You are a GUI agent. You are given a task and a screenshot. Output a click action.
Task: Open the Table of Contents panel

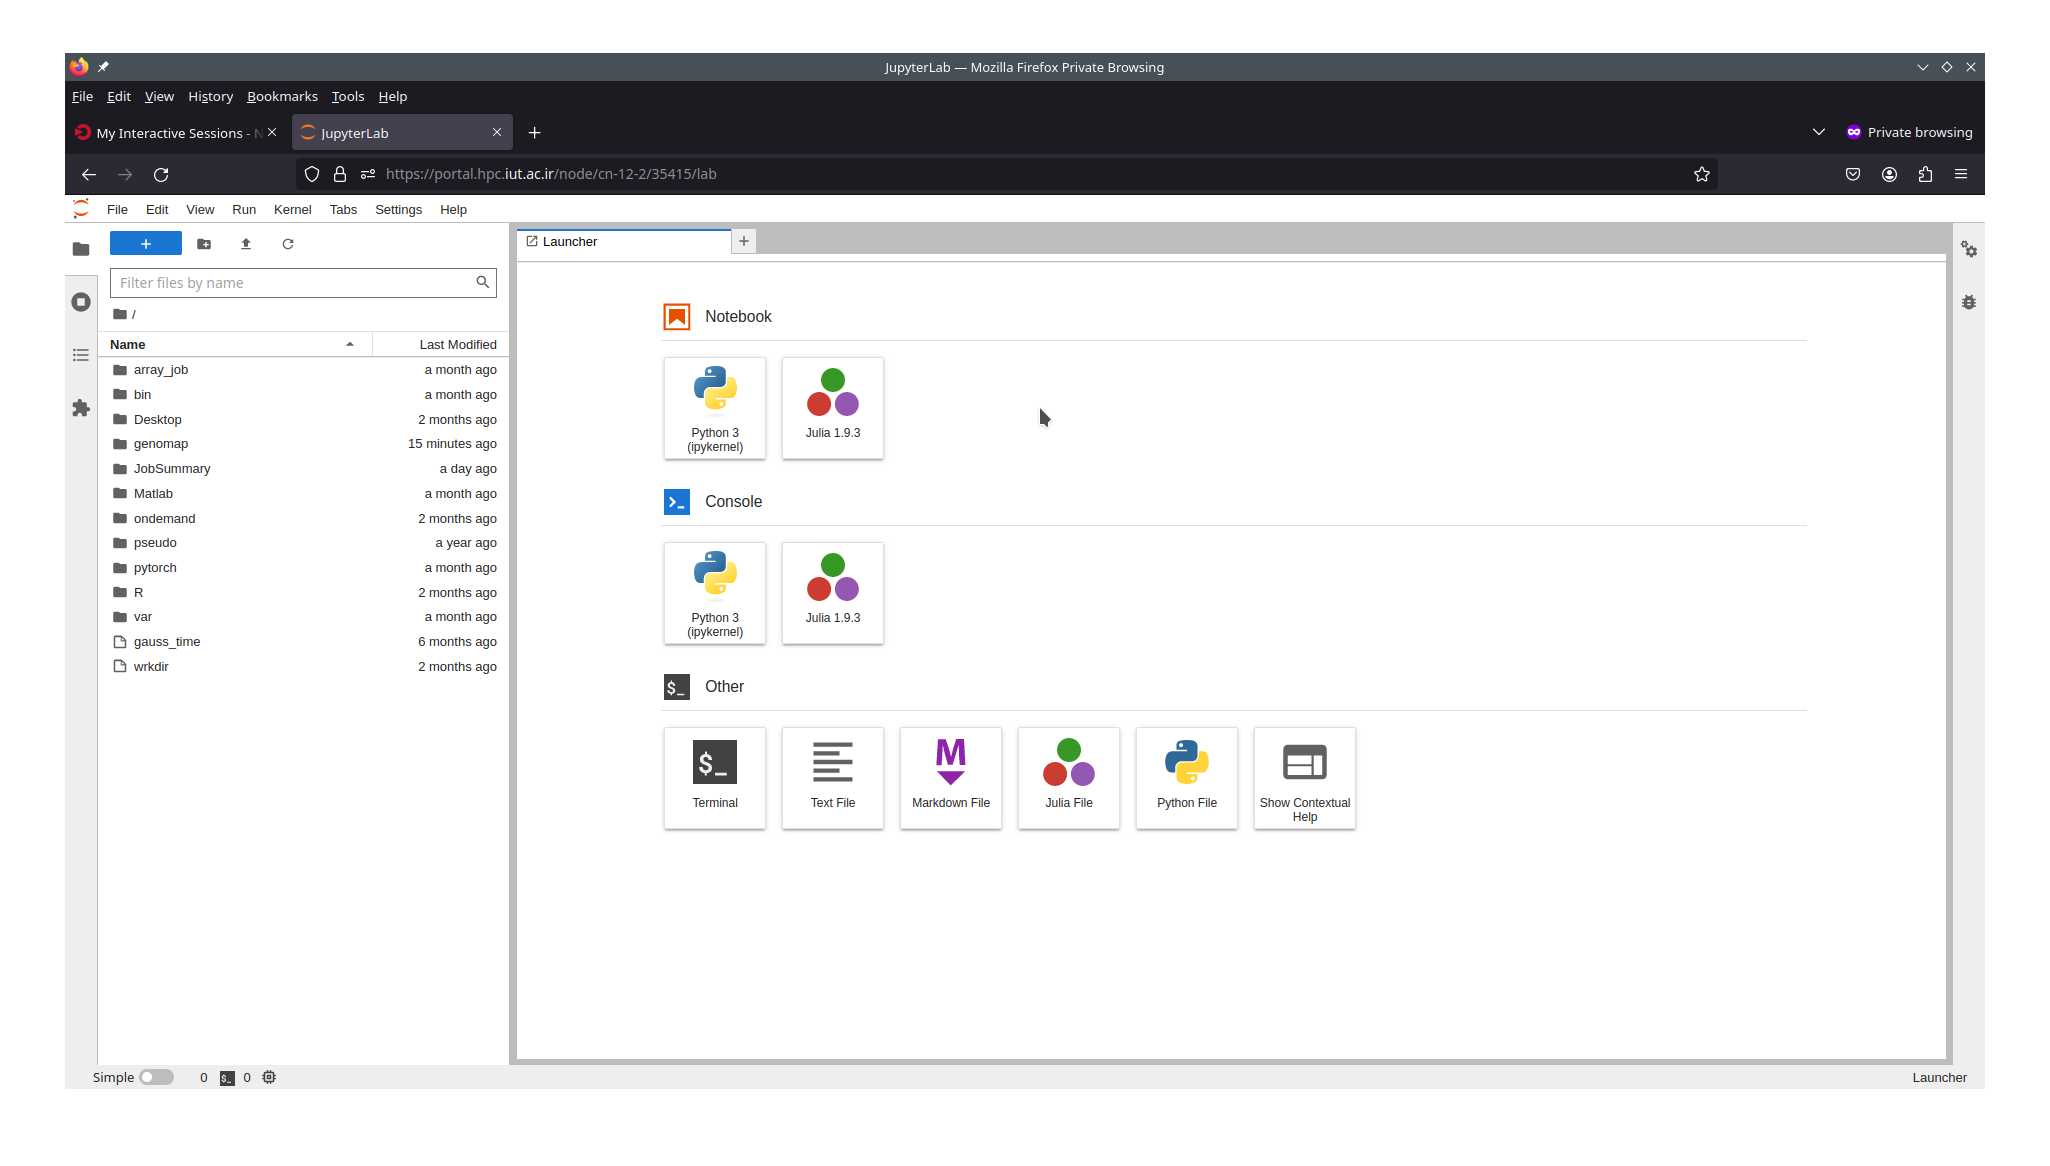pyautogui.click(x=81, y=355)
